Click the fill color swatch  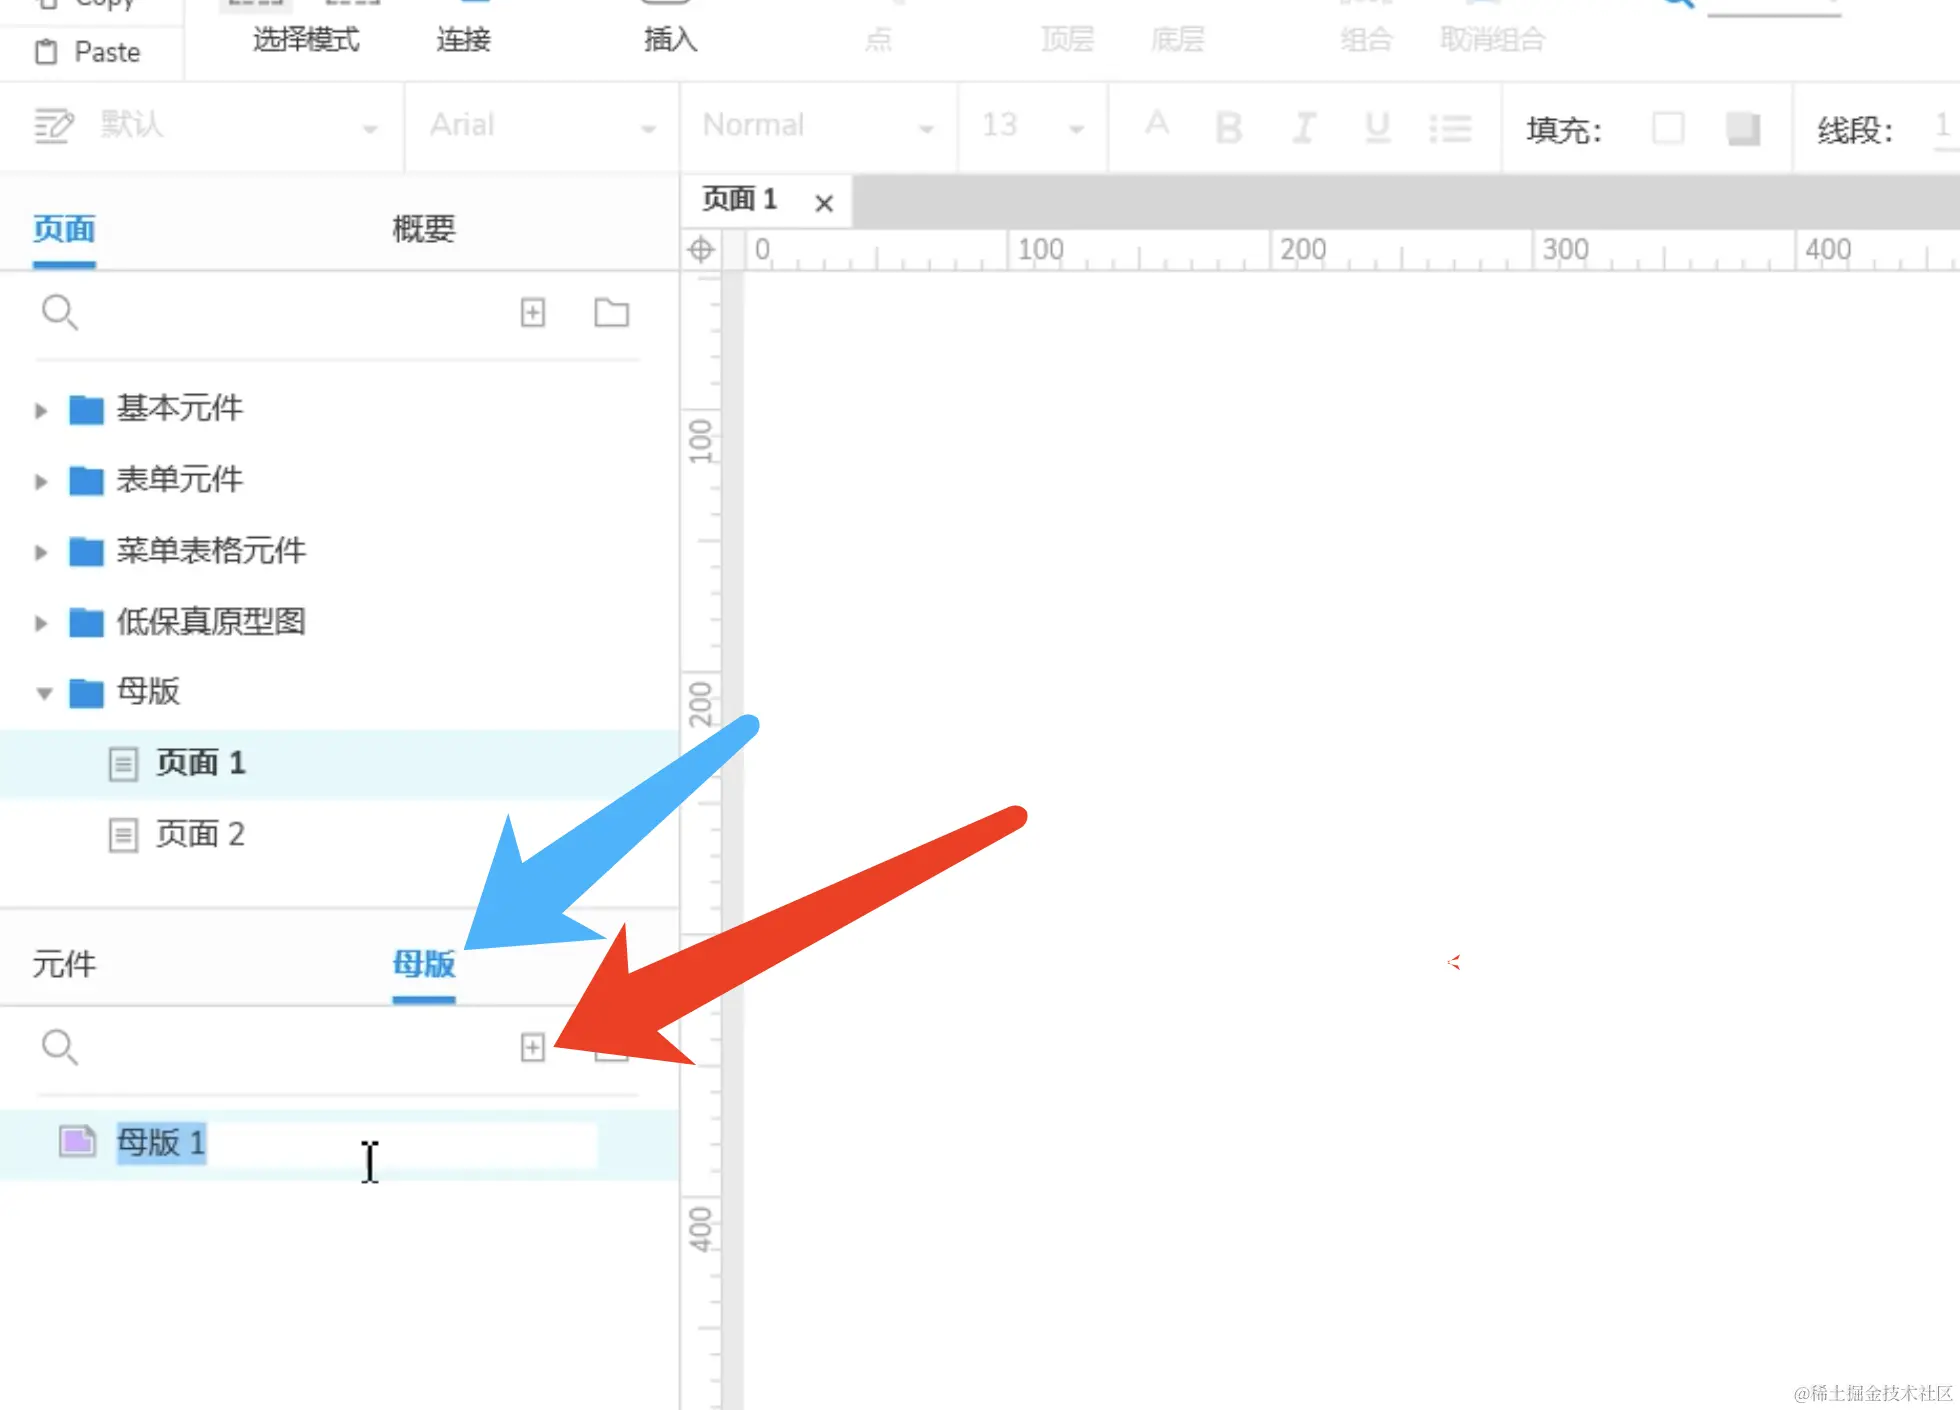[x=1667, y=128]
